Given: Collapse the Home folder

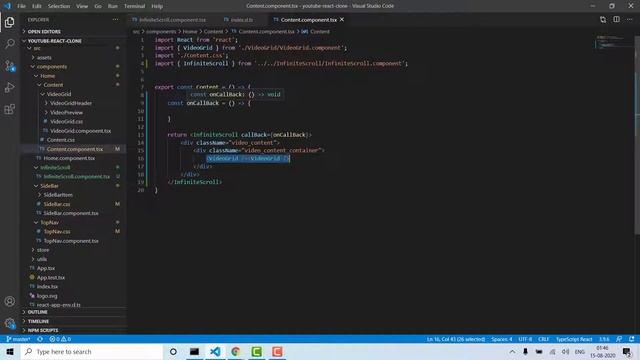Looking at the screenshot, I should [x=48, y=76].
